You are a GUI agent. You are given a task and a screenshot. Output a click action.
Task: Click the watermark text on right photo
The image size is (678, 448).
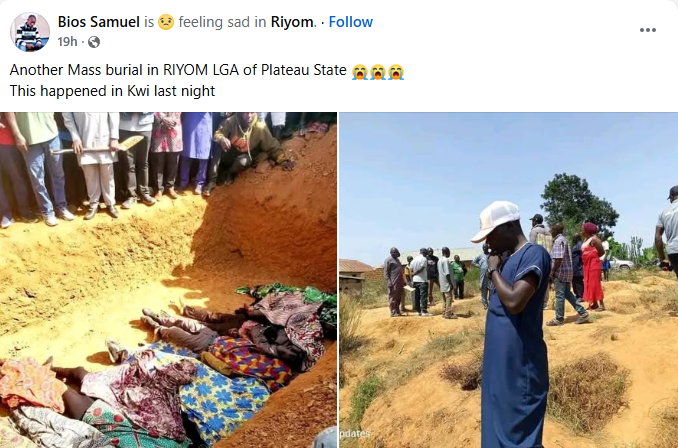point(355,433)
